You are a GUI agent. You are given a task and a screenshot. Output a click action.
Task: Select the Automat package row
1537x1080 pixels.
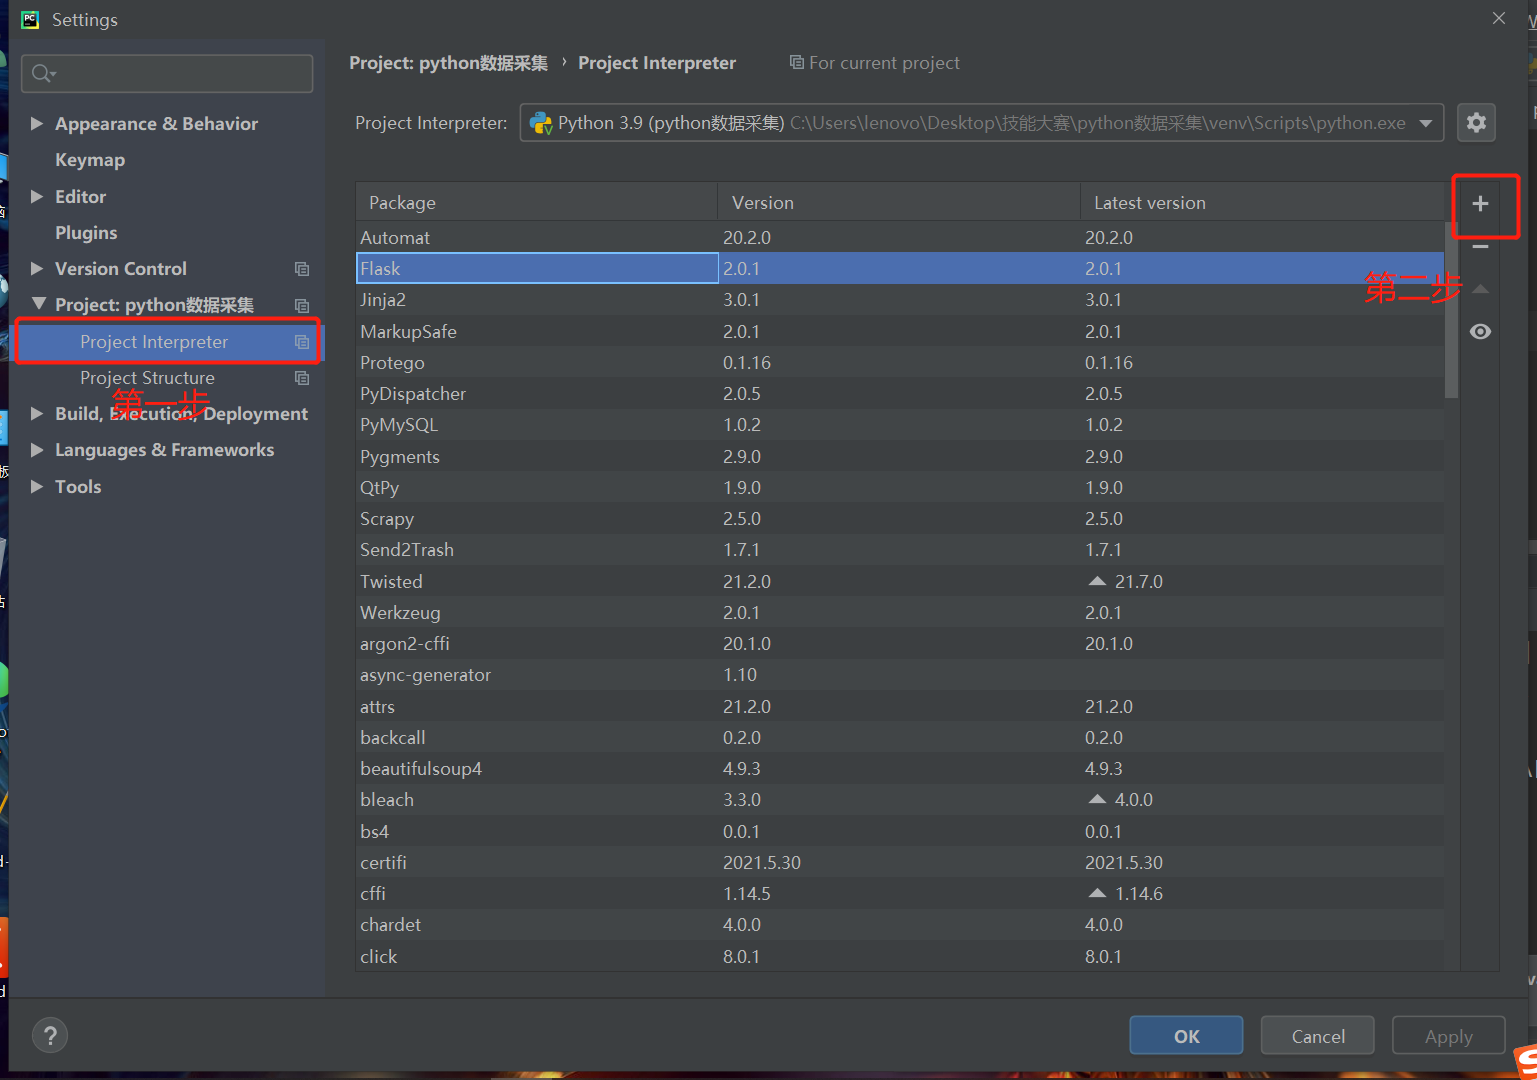pyautogui.click(x=900, y=238)
